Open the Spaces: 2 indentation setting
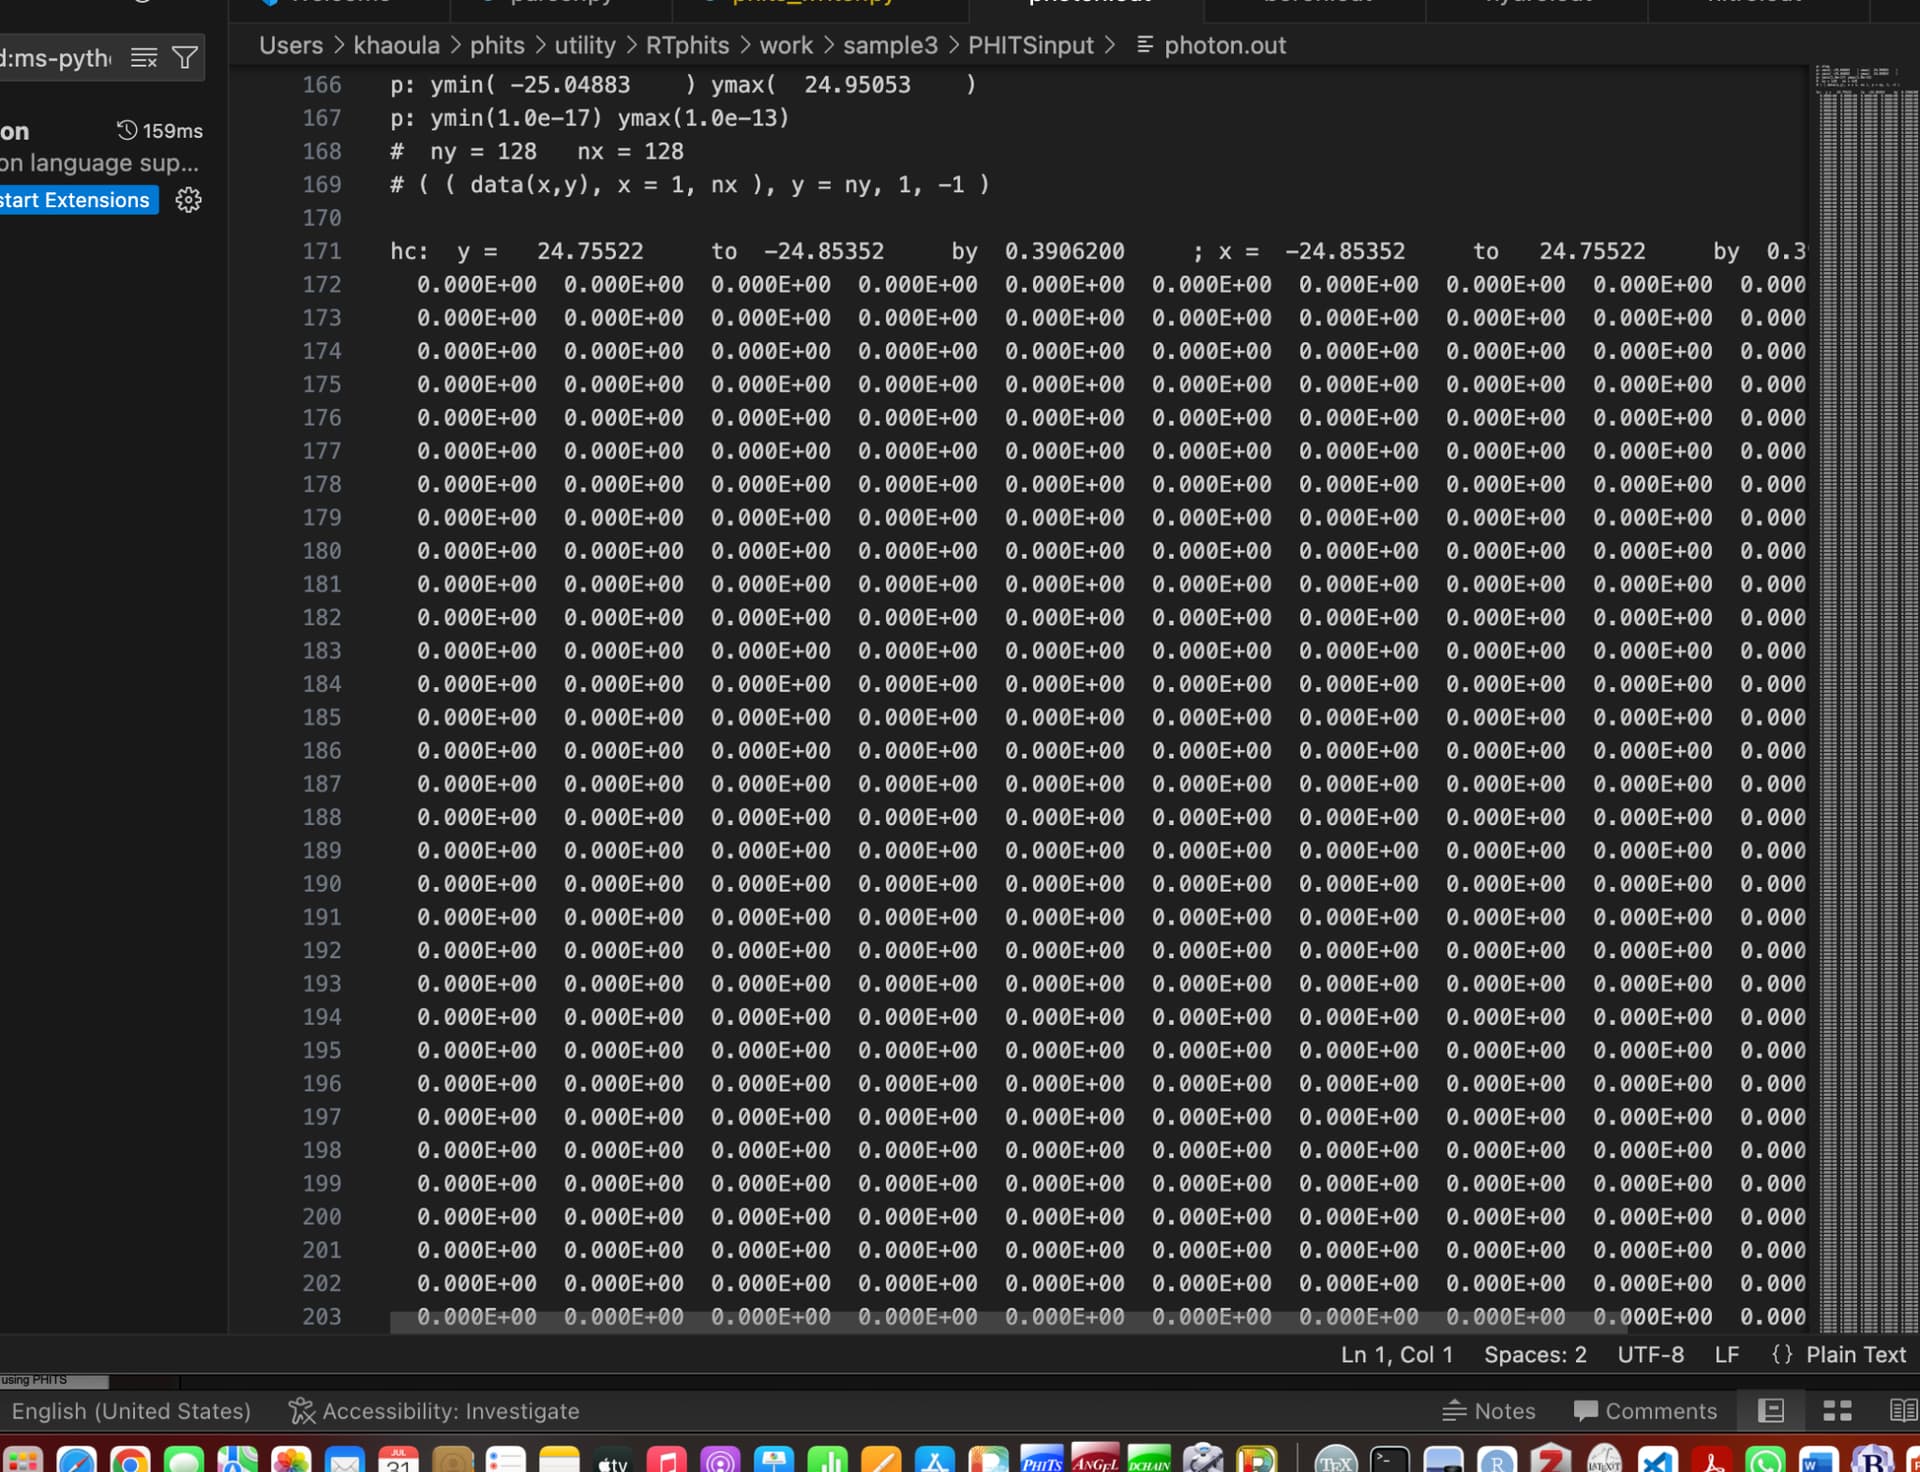Viewport: 1920px width, 1472px height. click(x=1534, y=1355)
